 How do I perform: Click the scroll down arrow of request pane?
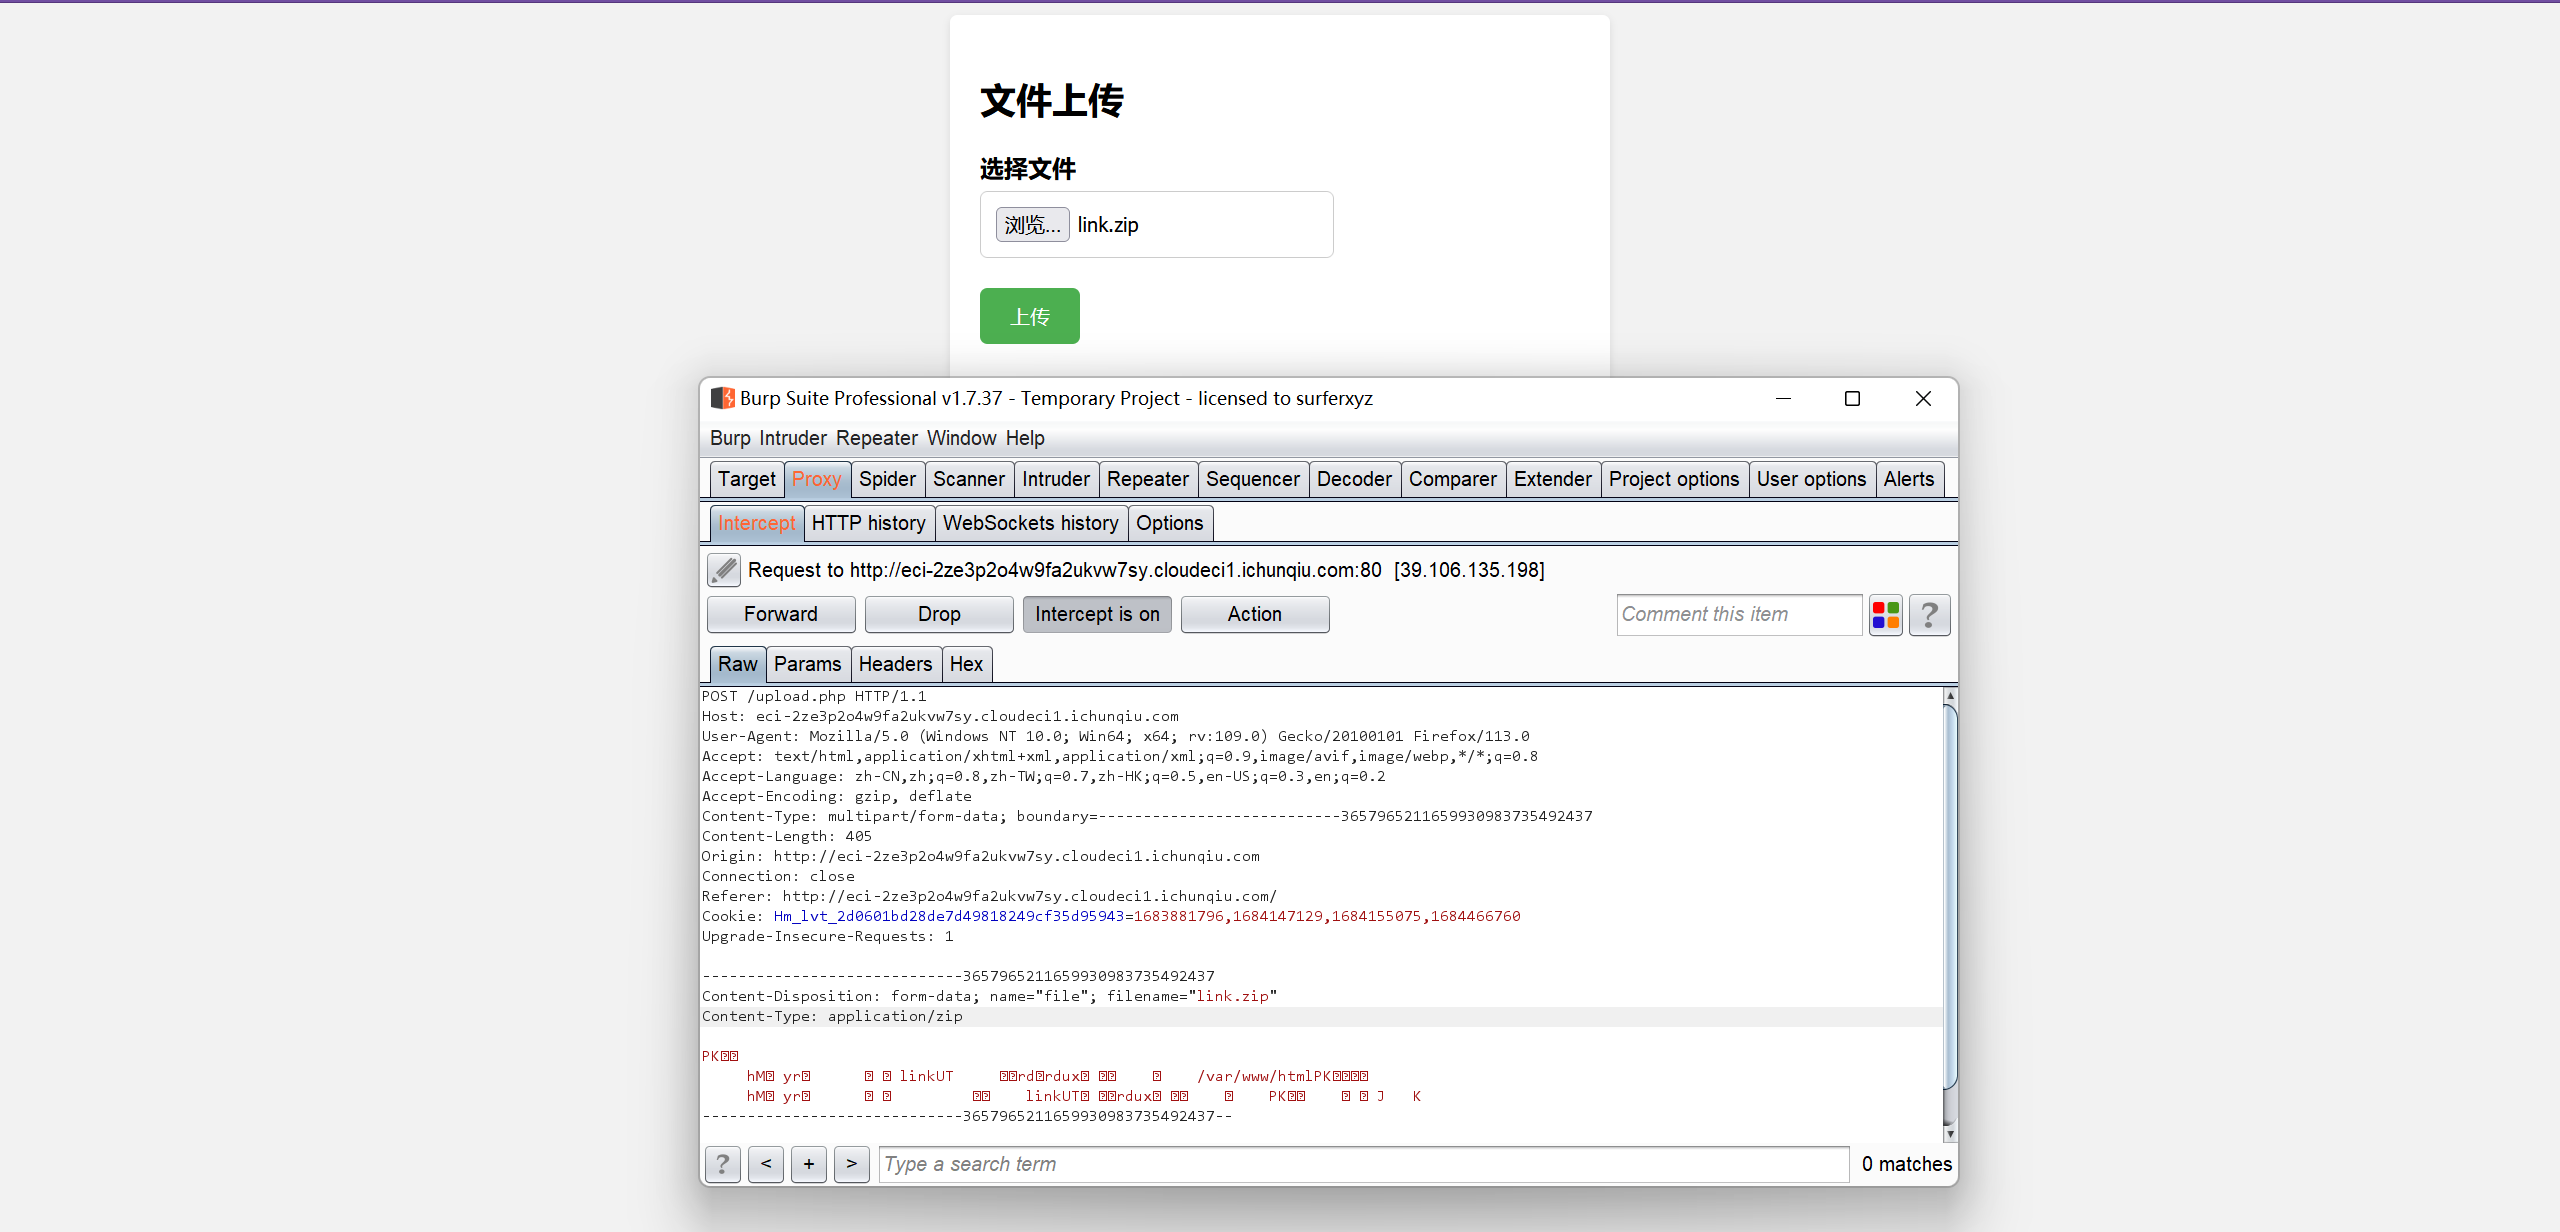[x=1949, y=1134]
